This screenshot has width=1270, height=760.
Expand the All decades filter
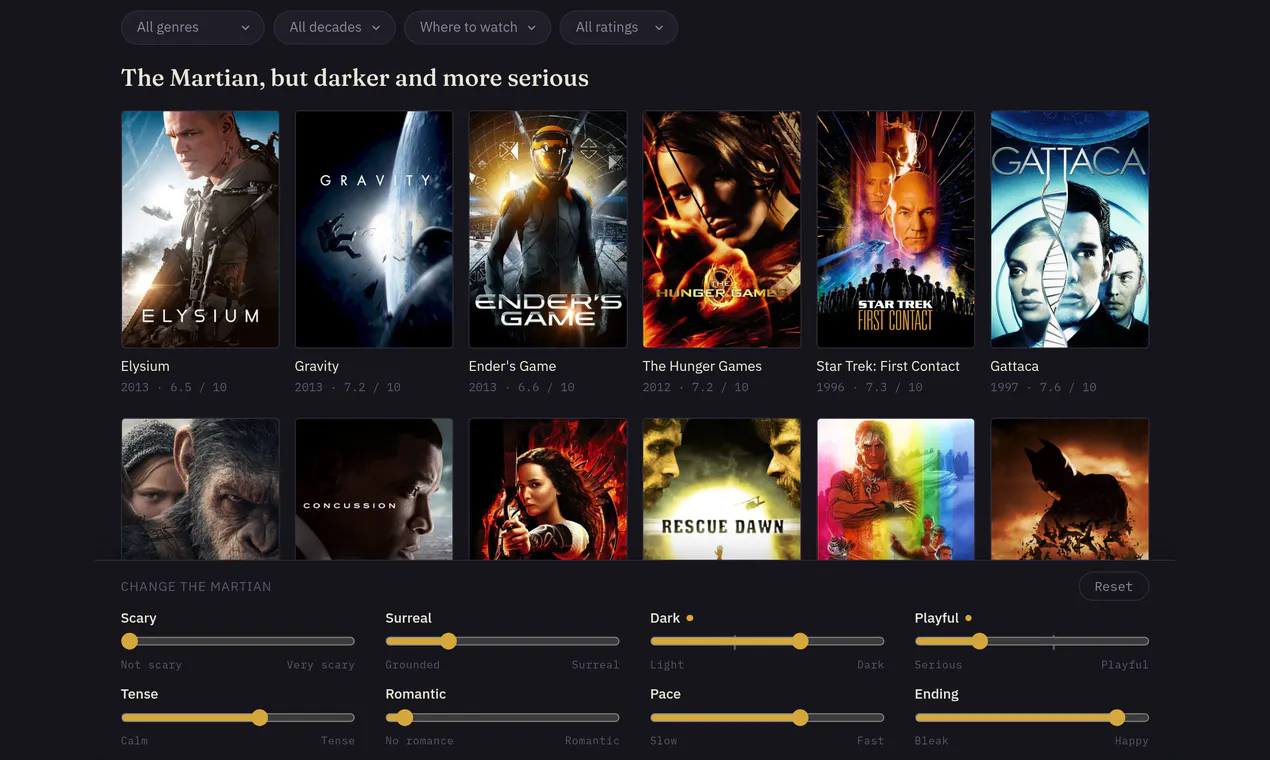point(334,27)
